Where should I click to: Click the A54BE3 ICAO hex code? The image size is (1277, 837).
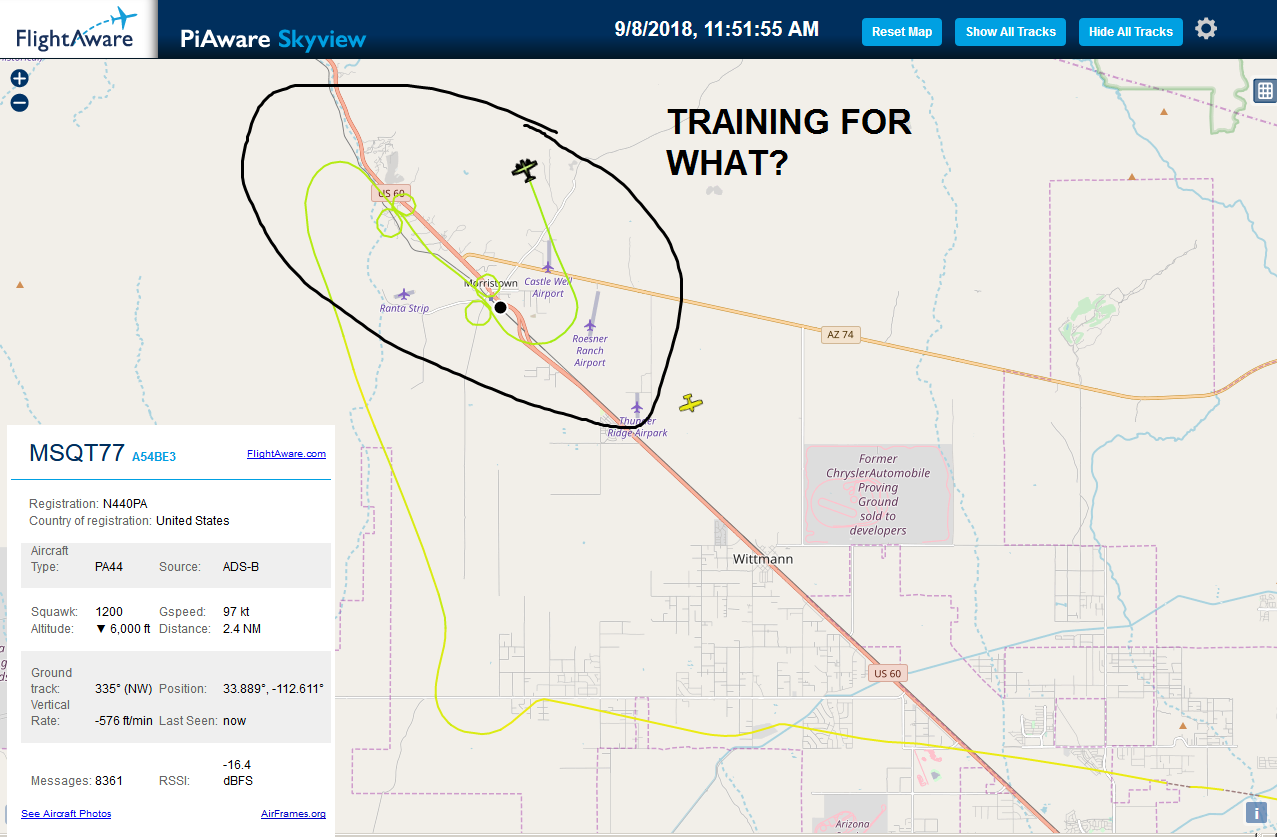(x=154, y=457)
